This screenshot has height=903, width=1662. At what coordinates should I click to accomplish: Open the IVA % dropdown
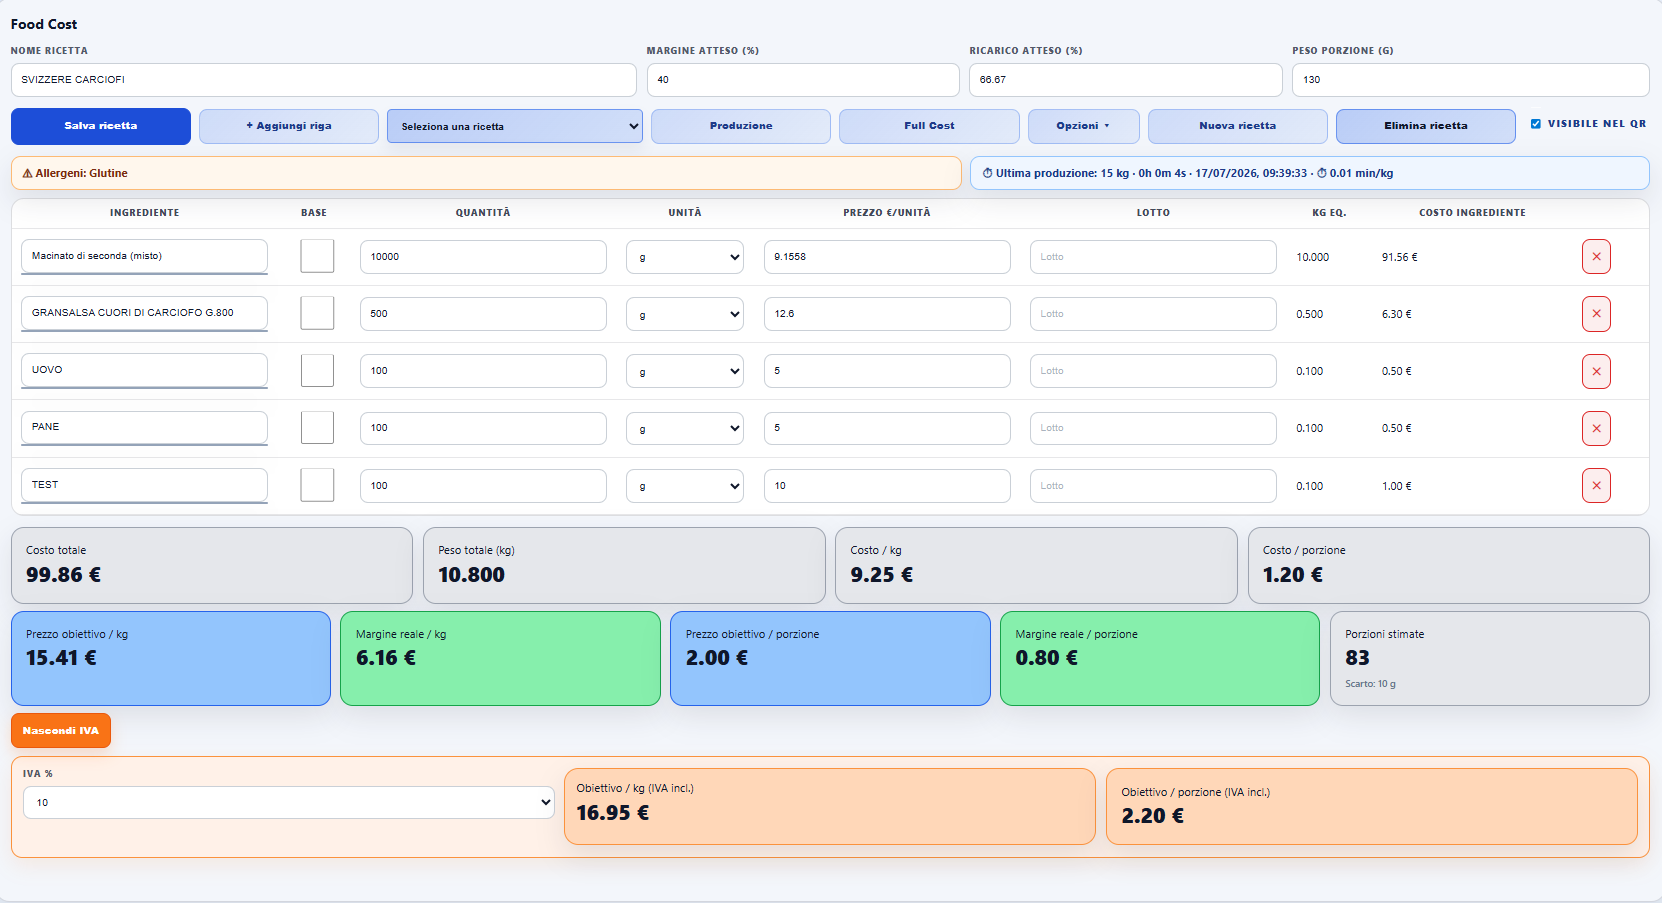(289, 802)
